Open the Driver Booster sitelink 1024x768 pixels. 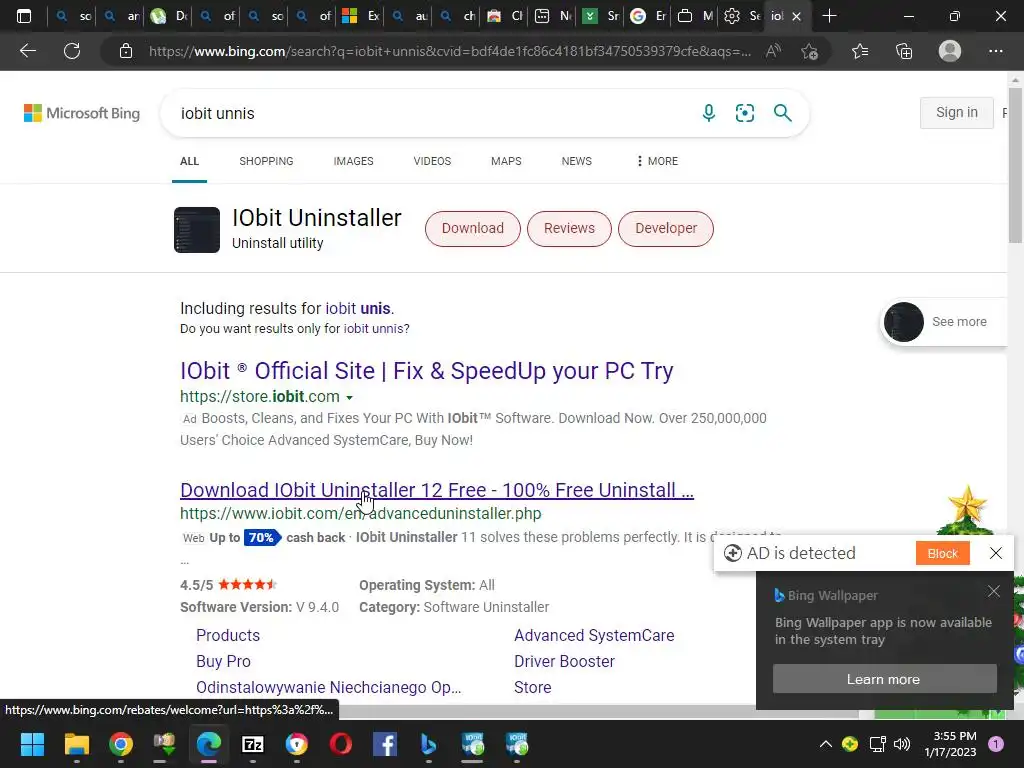point(564,662)
